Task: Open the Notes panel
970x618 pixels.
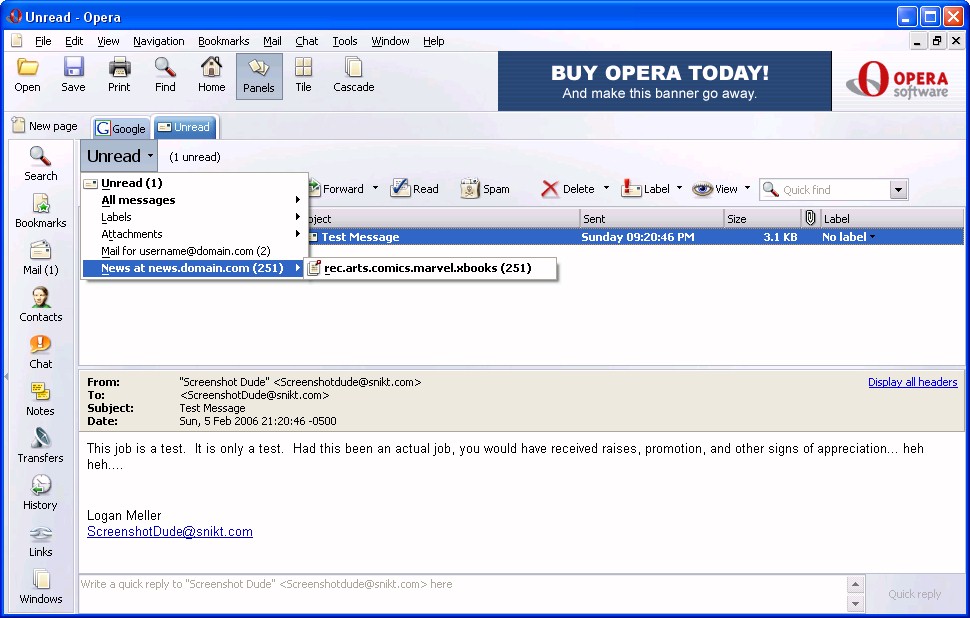Action: [40, 398]
